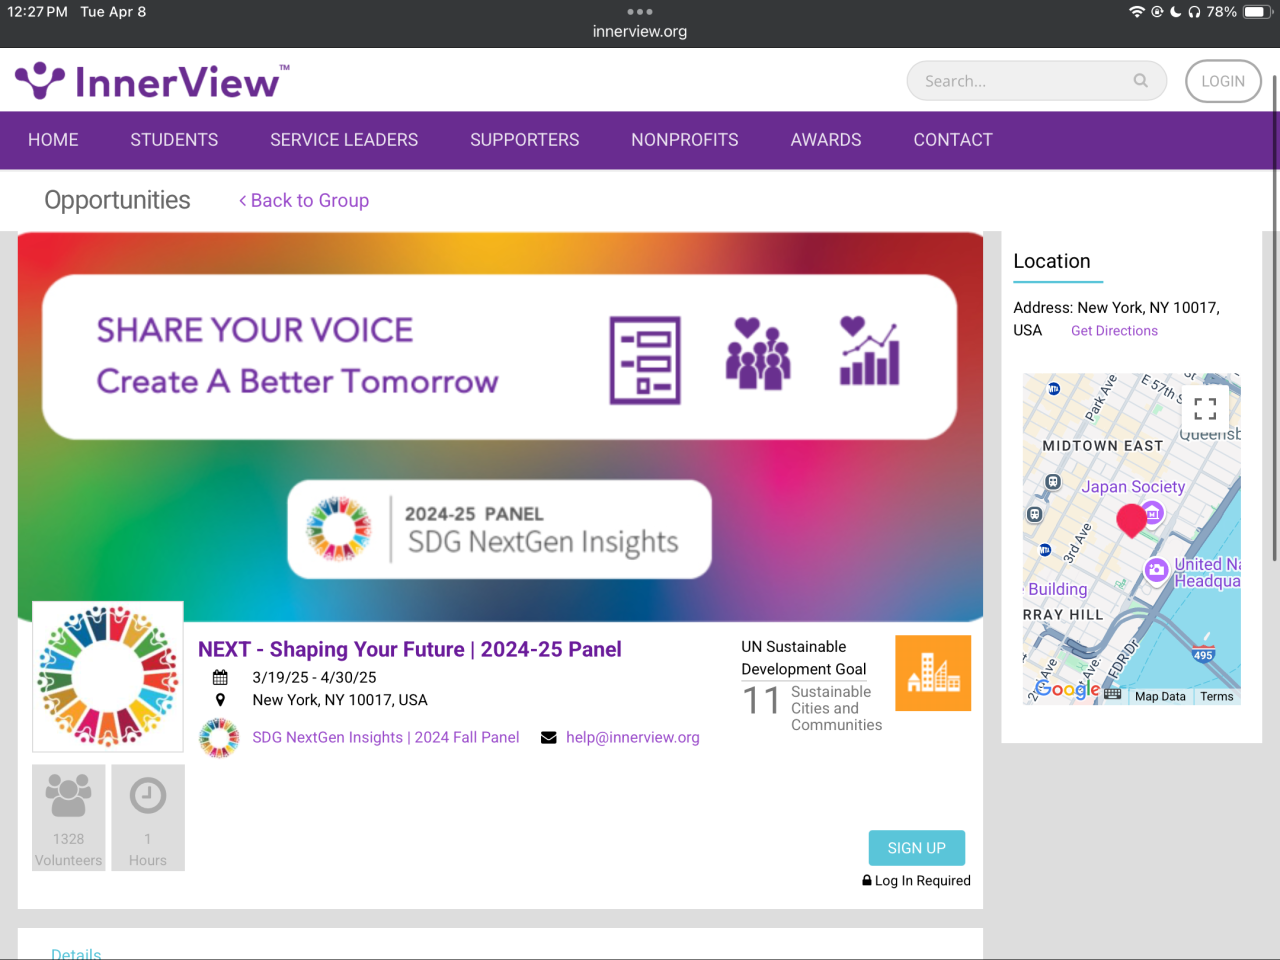Open the CONTACT menu item
This screenshot has width=1280, height=960.
coord(953,140)
